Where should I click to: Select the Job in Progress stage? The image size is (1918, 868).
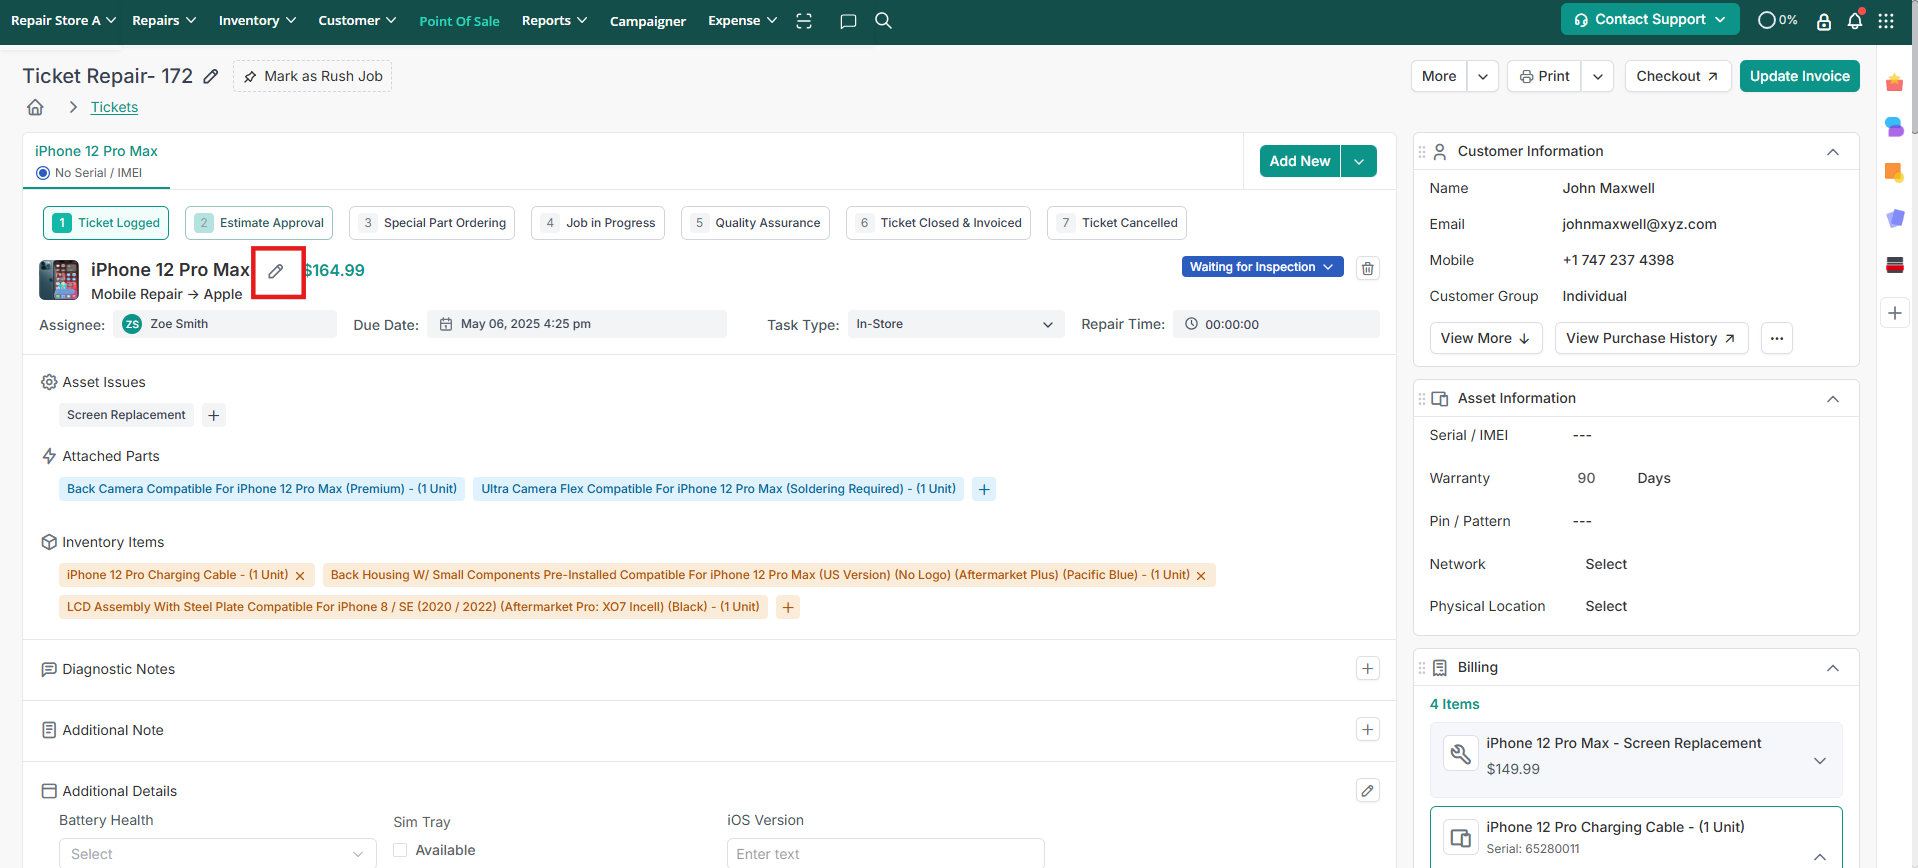tap(598, 223)
